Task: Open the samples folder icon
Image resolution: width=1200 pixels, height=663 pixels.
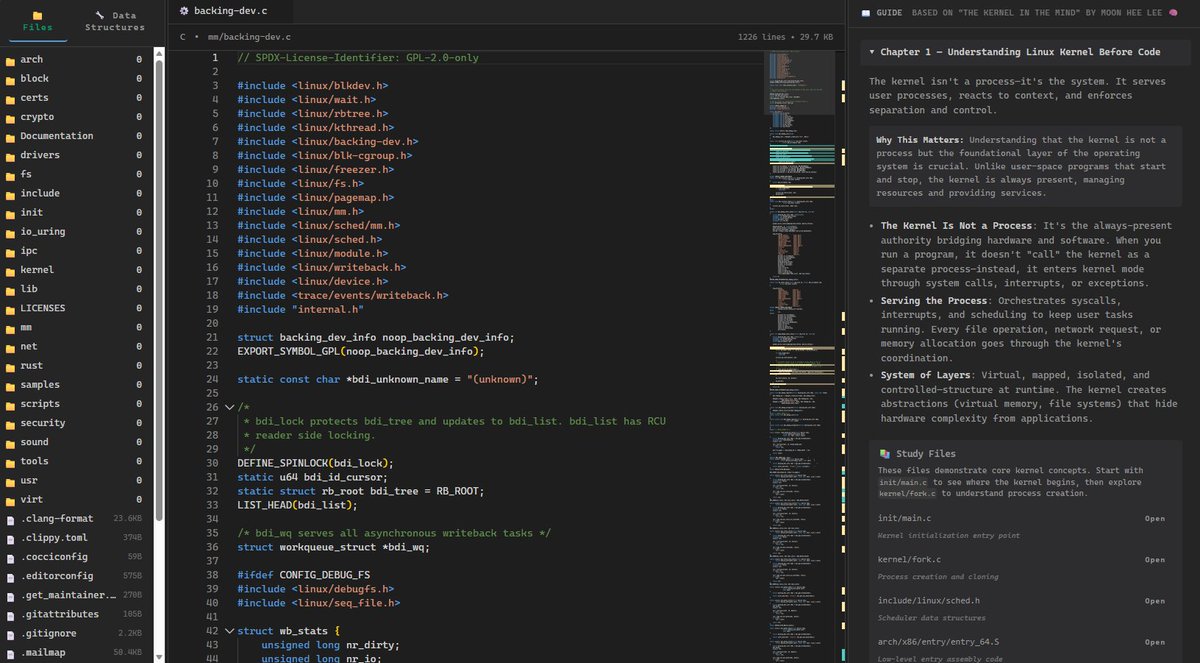Action: [x=10, y=385]
